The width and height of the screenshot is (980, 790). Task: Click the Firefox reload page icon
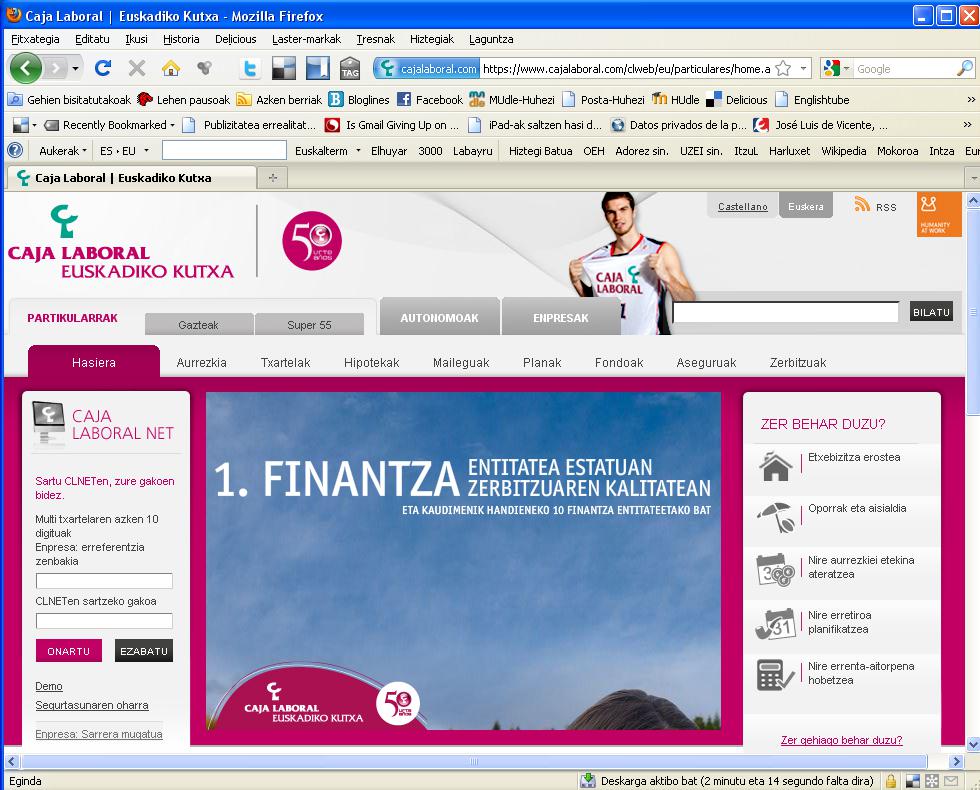[x=102, y=69]
